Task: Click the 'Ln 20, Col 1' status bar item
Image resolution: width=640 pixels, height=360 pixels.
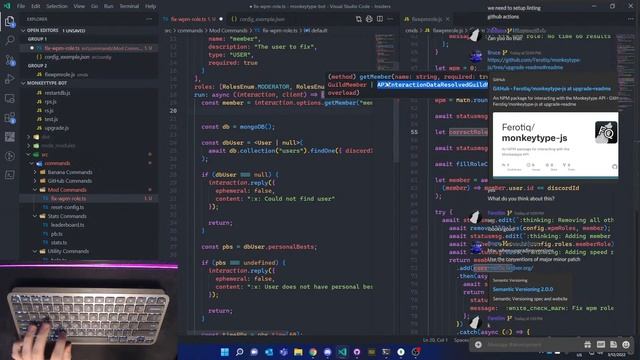Action: point(436,340)
